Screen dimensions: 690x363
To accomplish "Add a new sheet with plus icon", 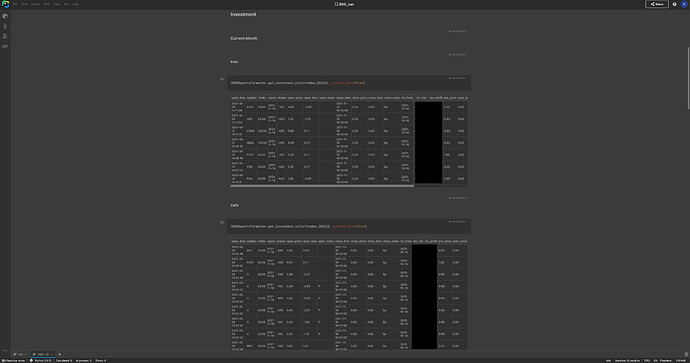I will tap(59, 354).
